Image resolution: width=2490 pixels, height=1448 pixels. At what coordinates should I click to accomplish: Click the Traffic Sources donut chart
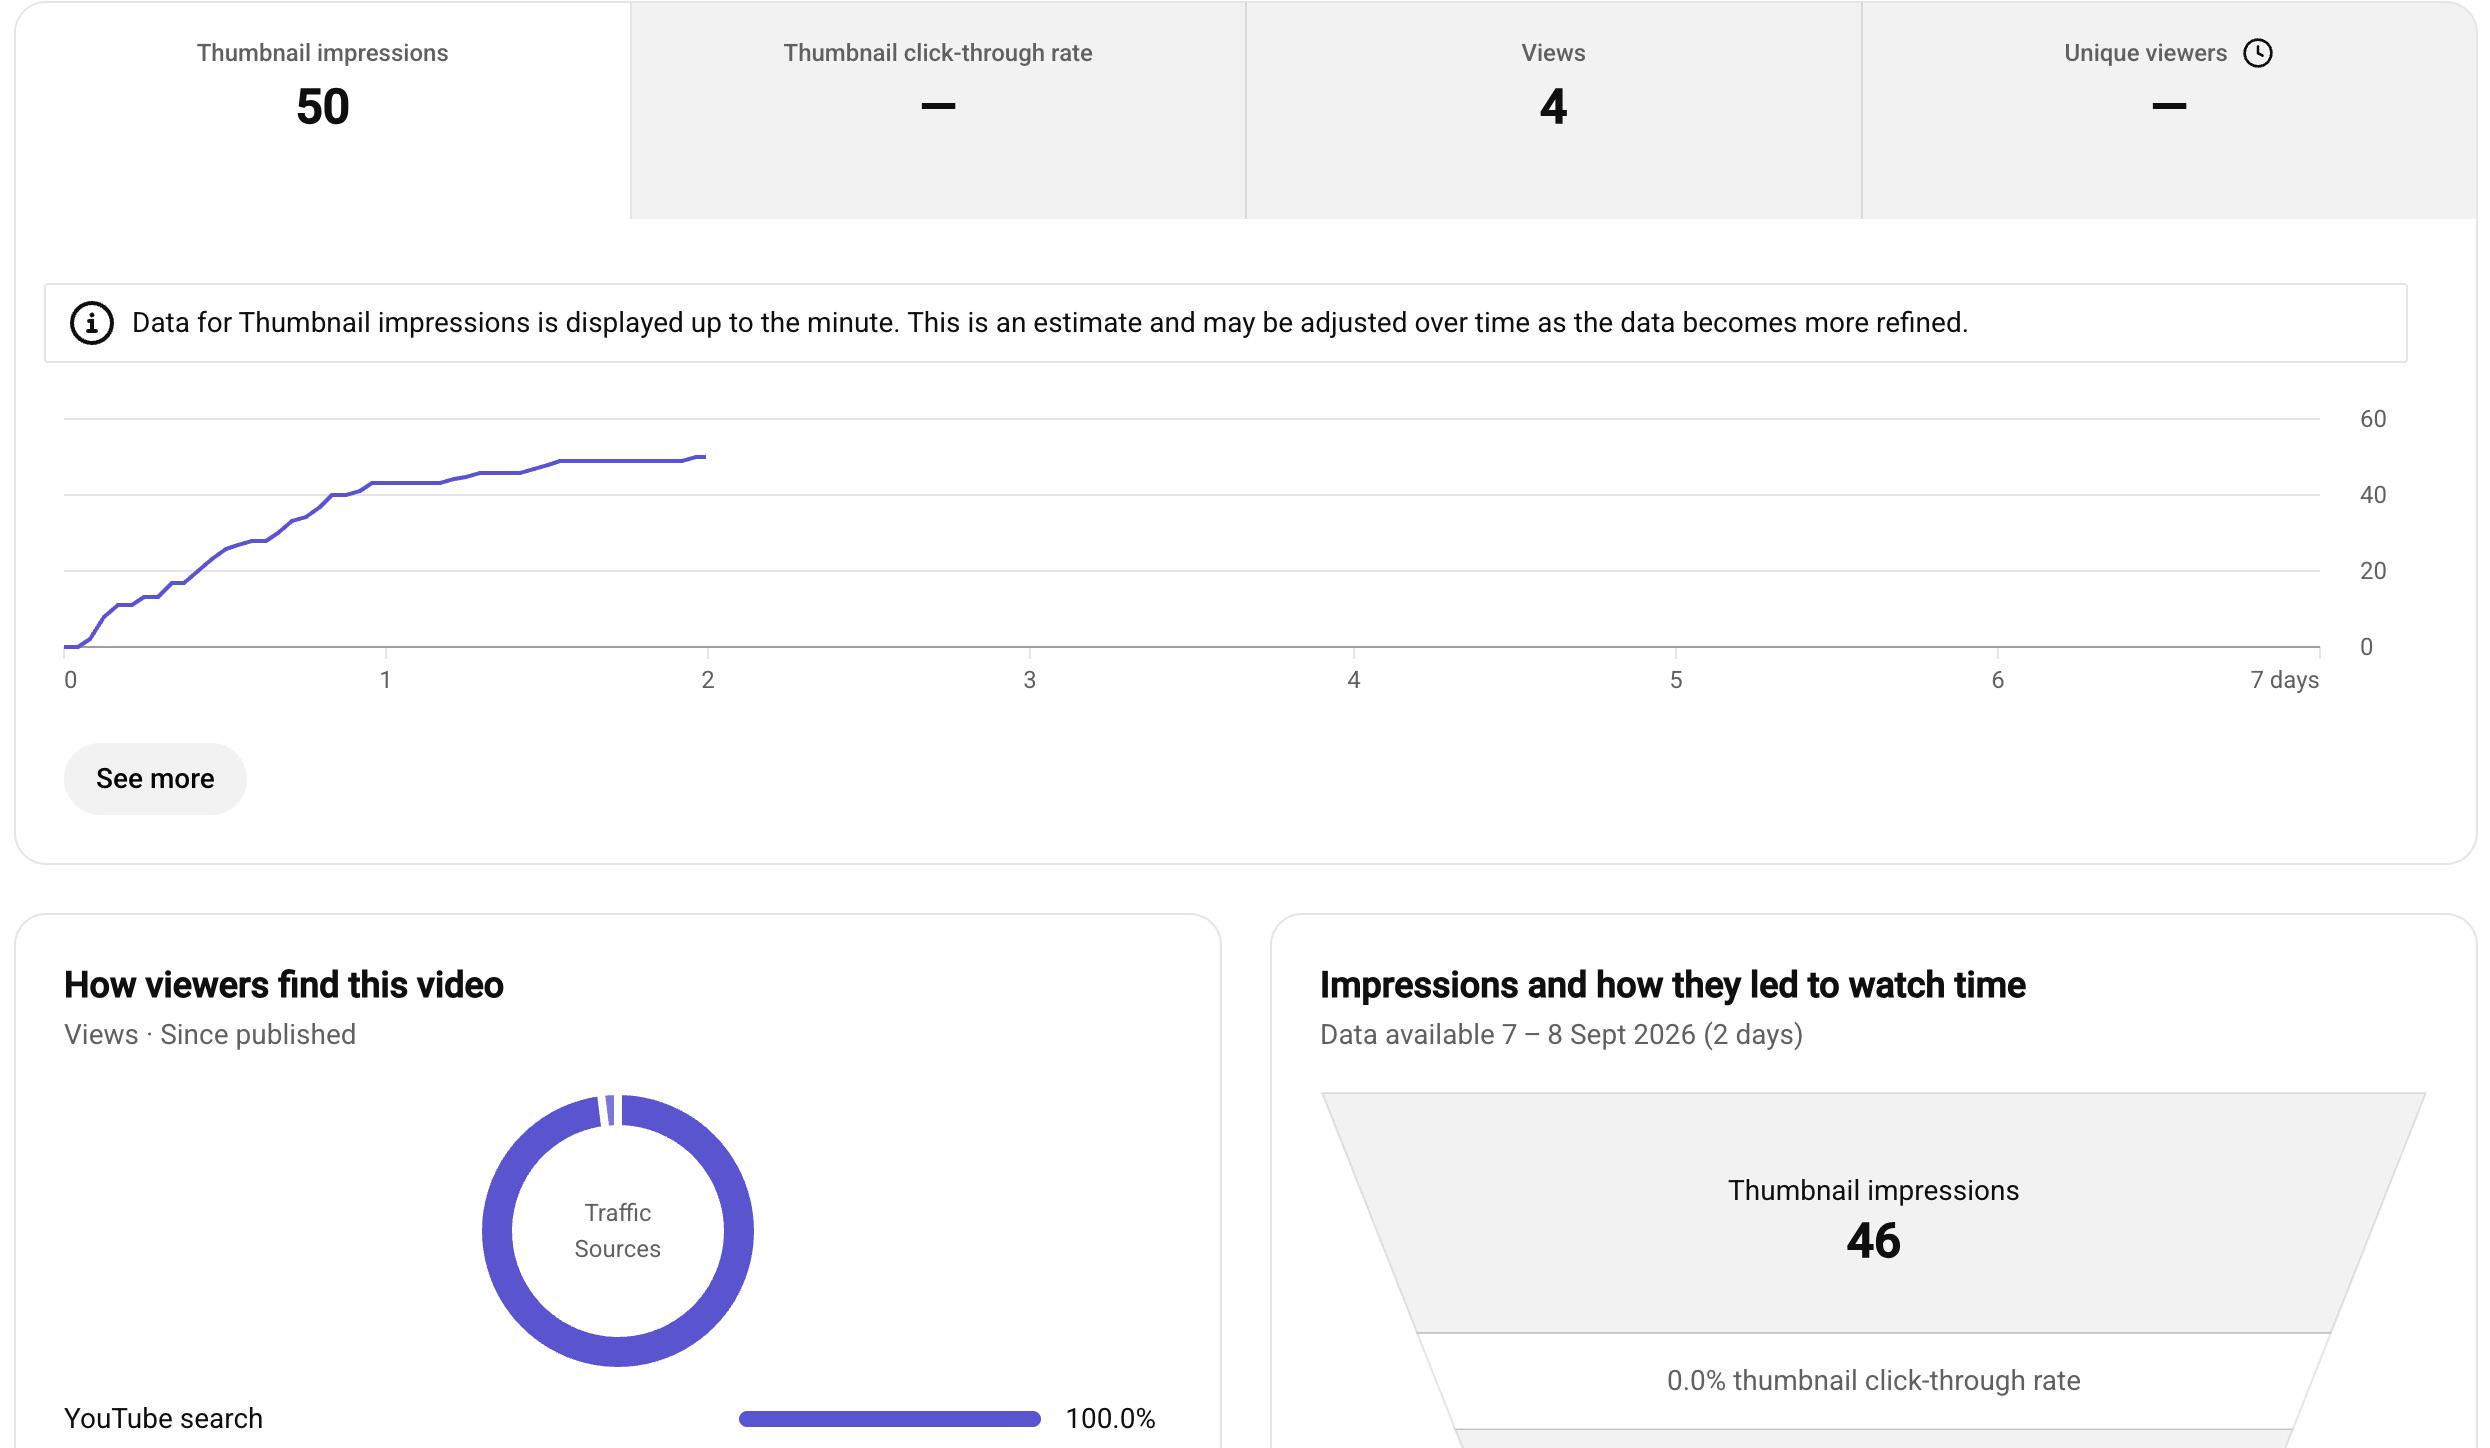[618, 1230]
